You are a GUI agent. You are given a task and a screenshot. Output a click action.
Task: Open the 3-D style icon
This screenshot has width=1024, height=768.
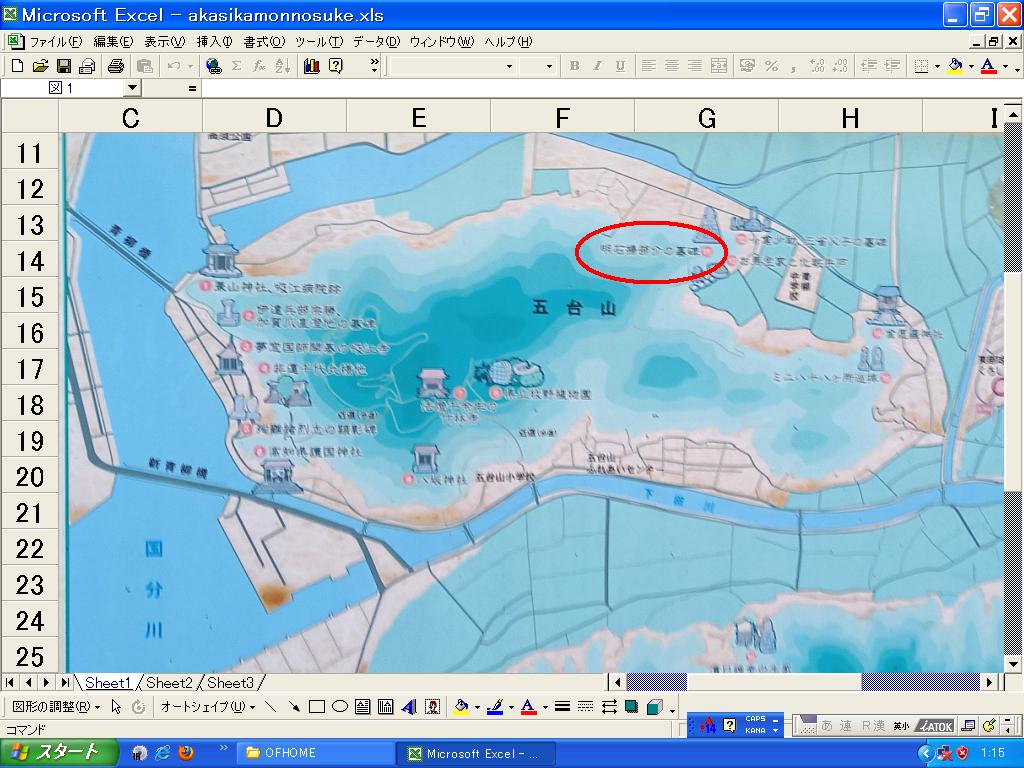[x=654, y=707]
